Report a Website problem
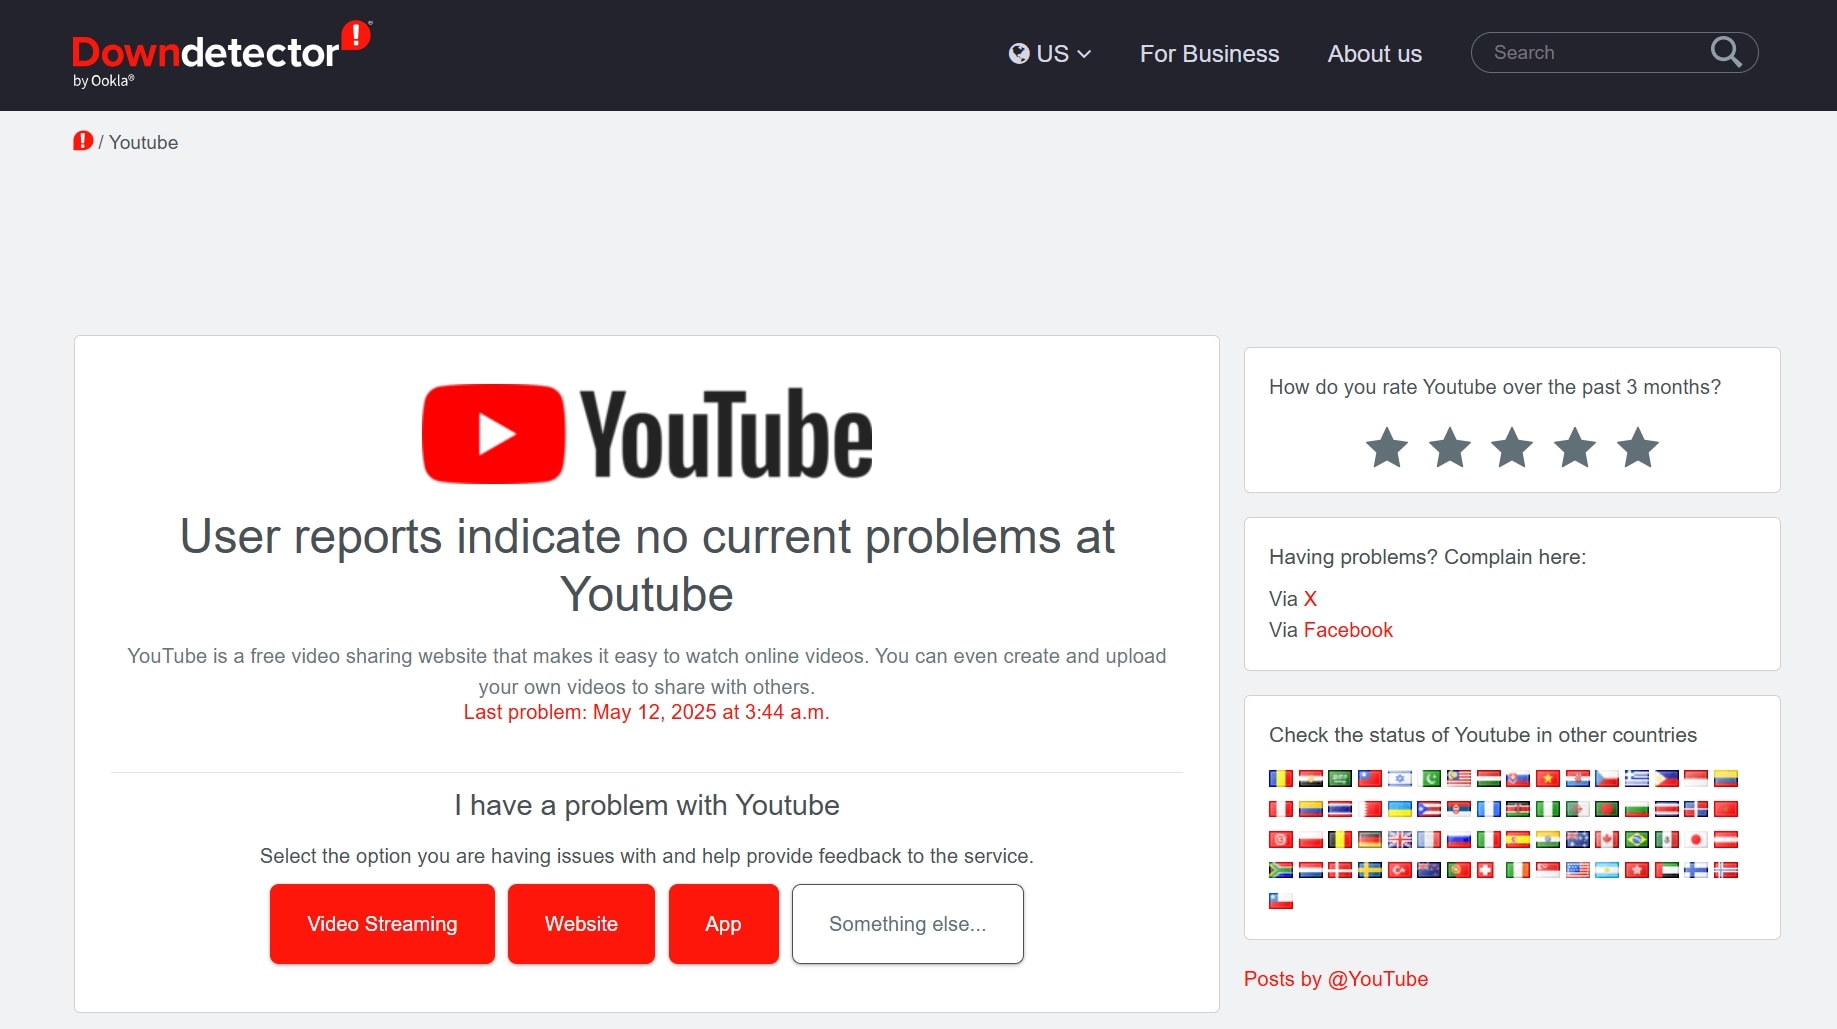 tap(581, 924)
